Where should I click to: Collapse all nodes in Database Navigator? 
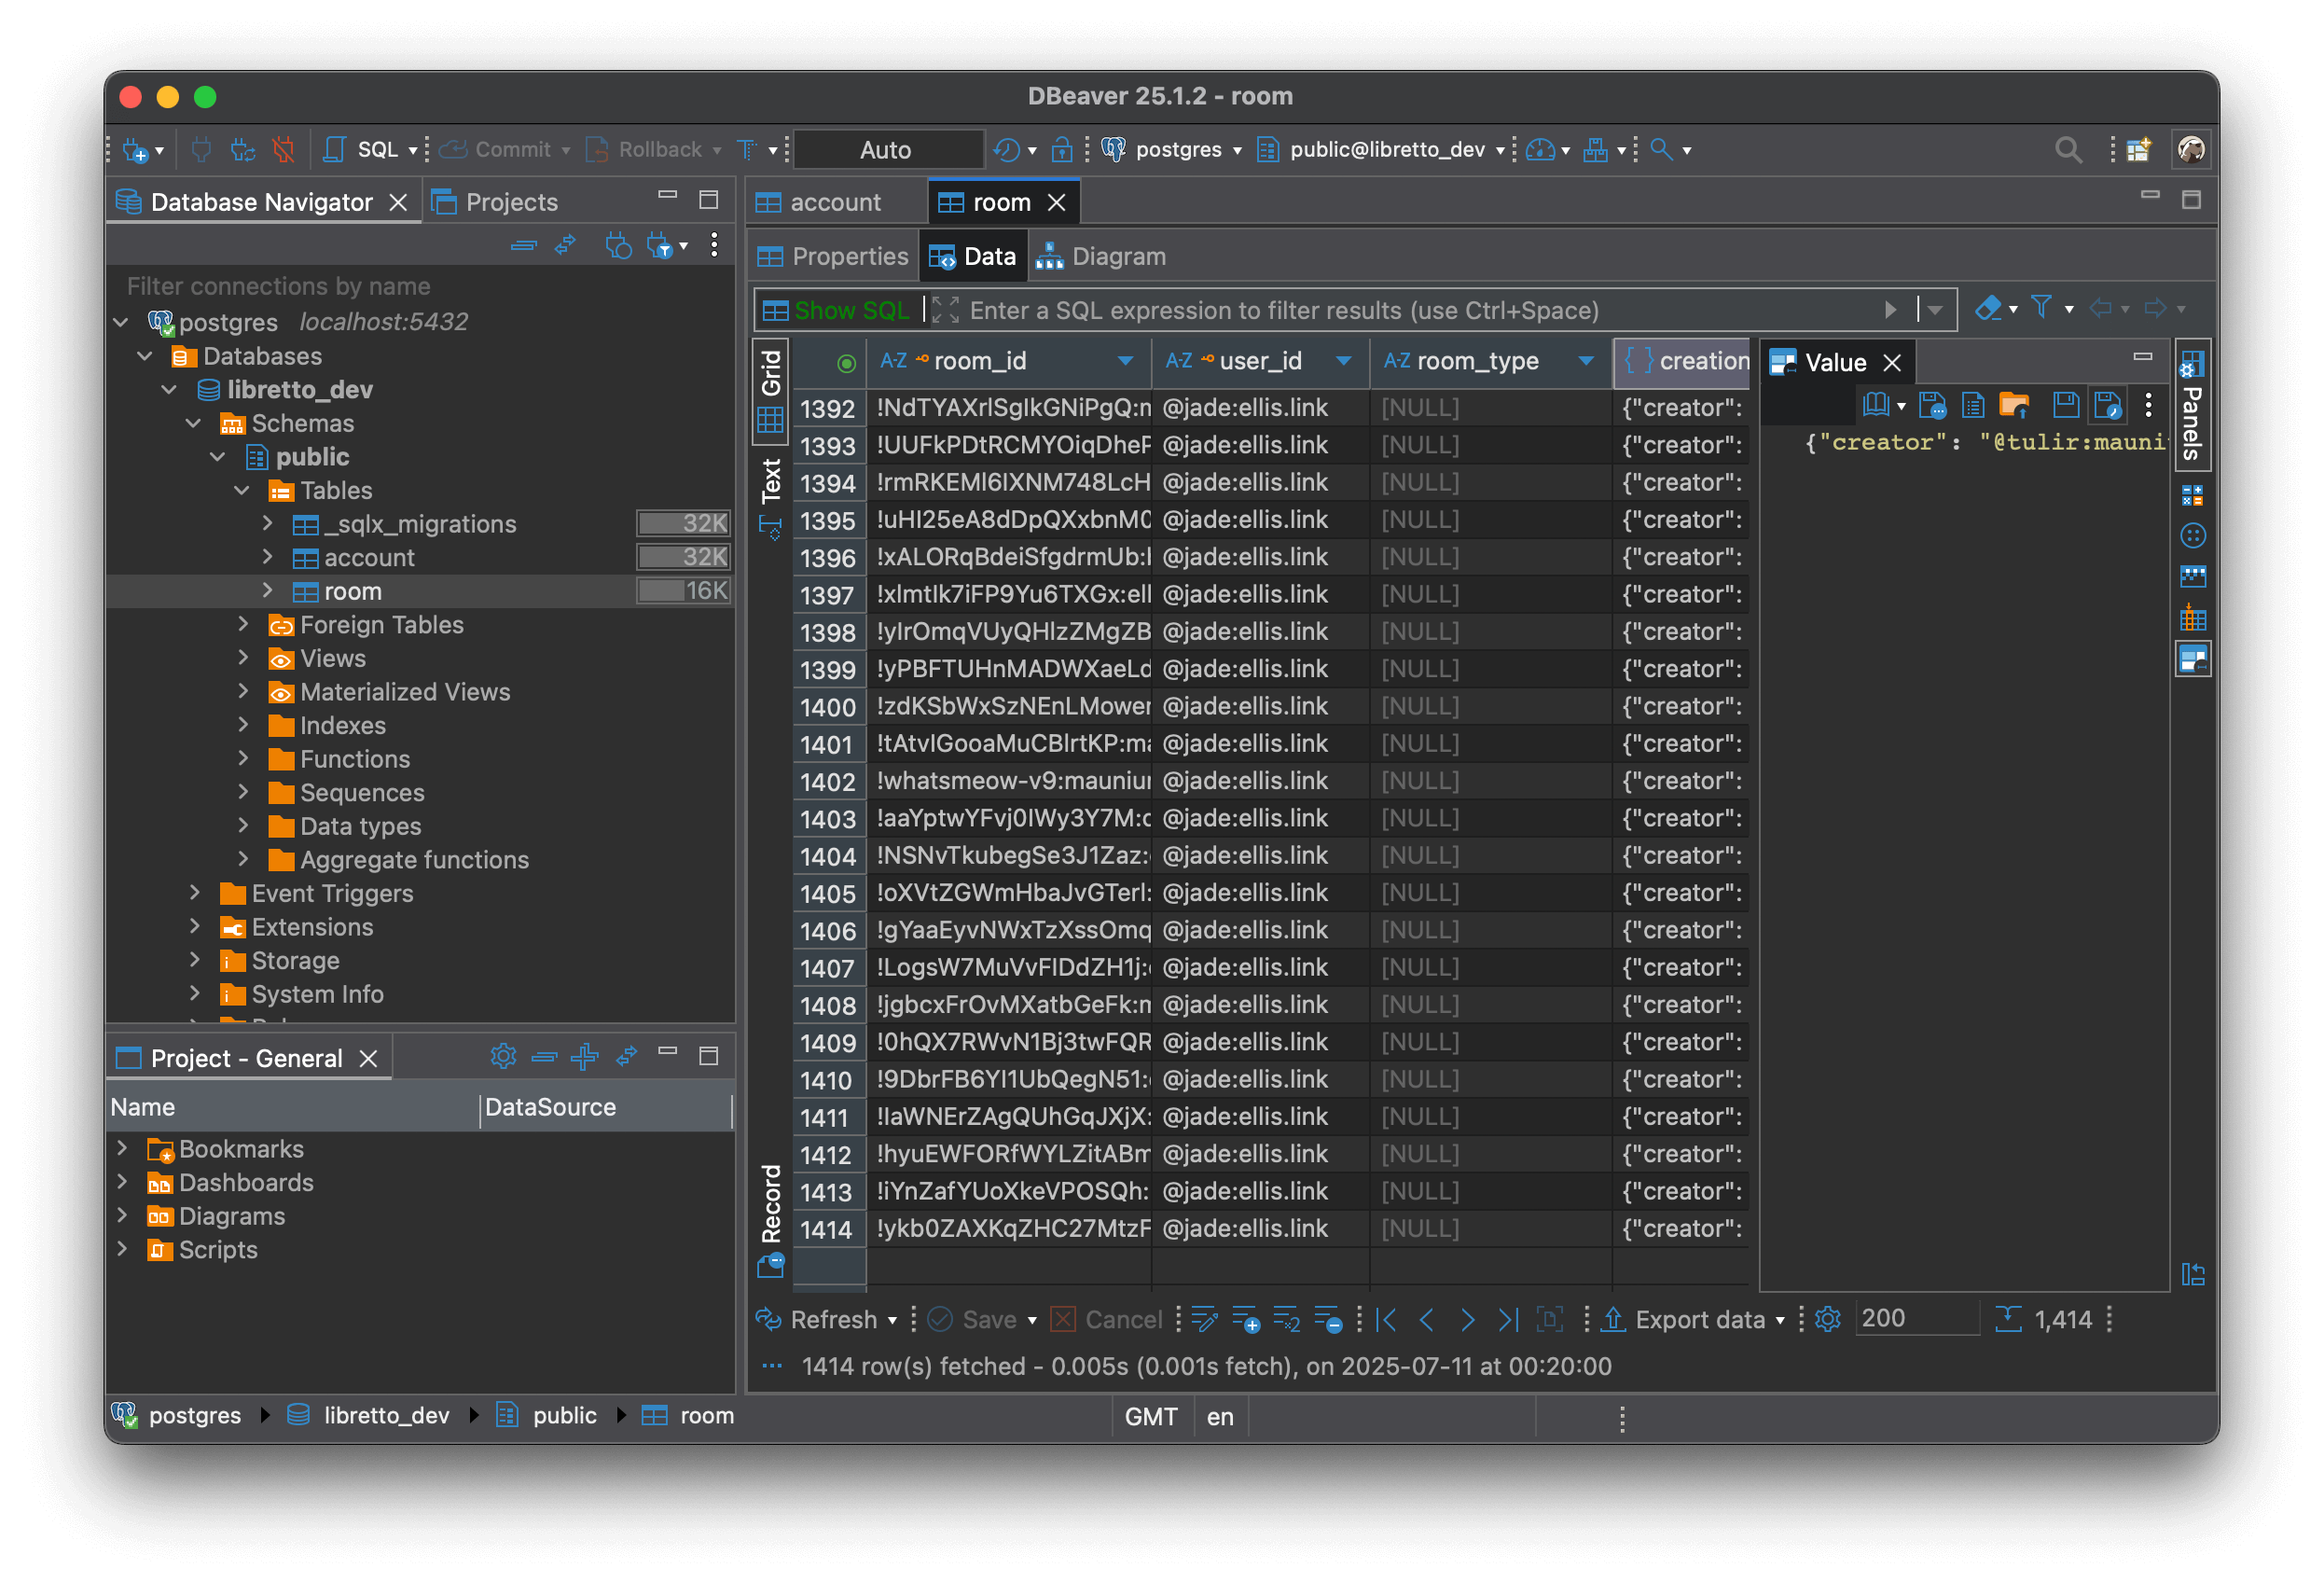(x=524, y=245)
